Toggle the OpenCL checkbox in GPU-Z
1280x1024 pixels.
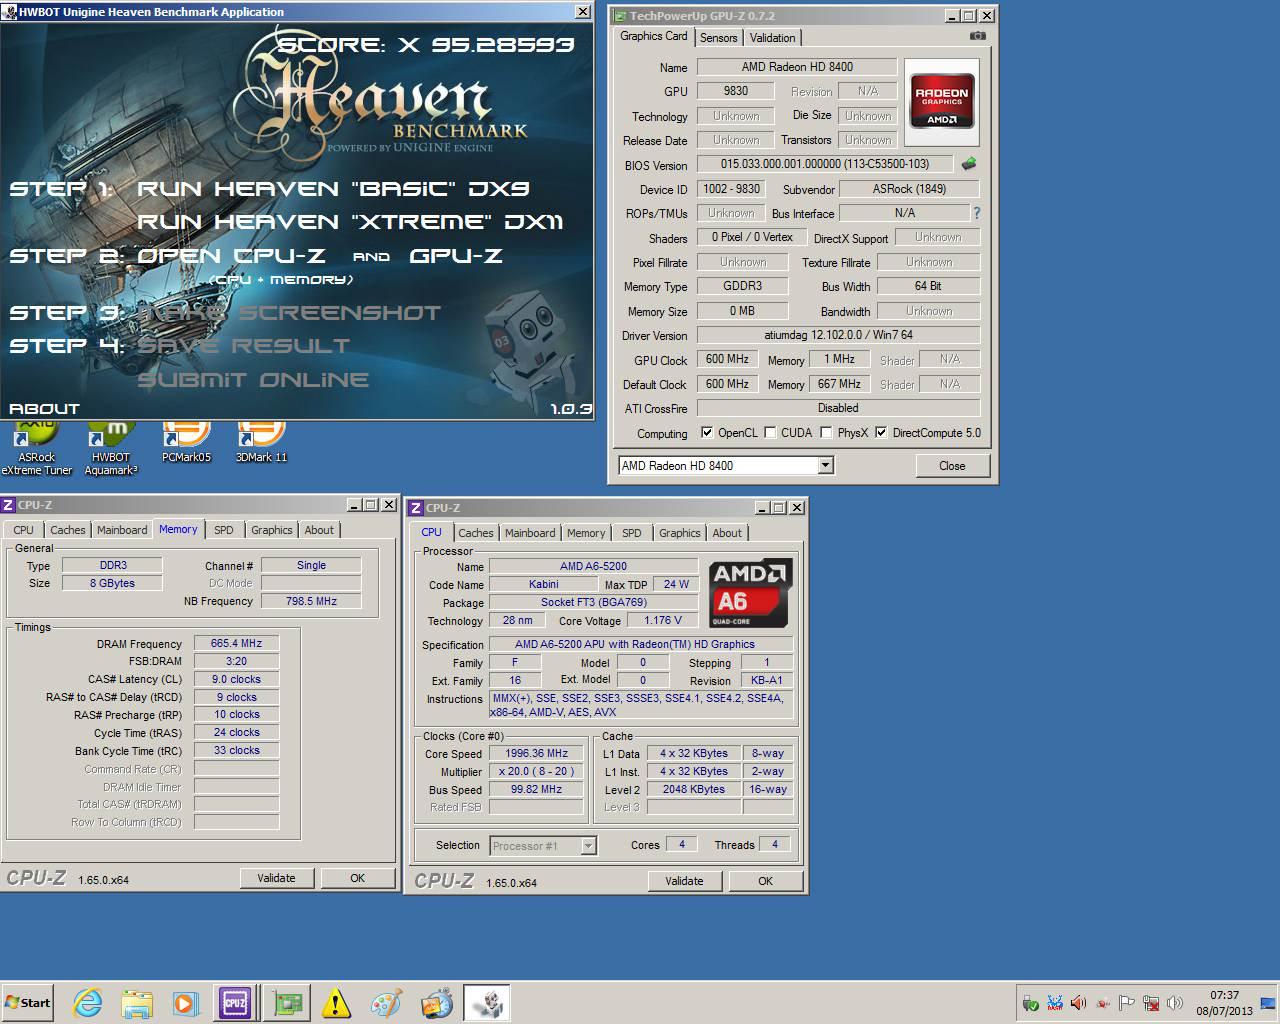tap(707, 433)
